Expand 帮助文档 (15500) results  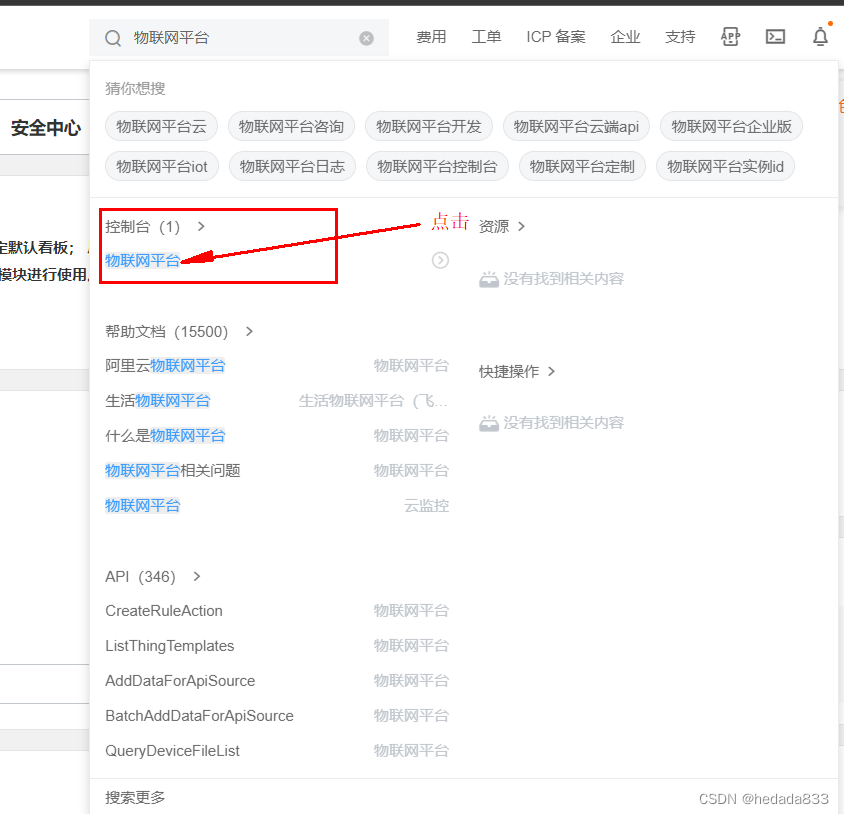(179, 332)
